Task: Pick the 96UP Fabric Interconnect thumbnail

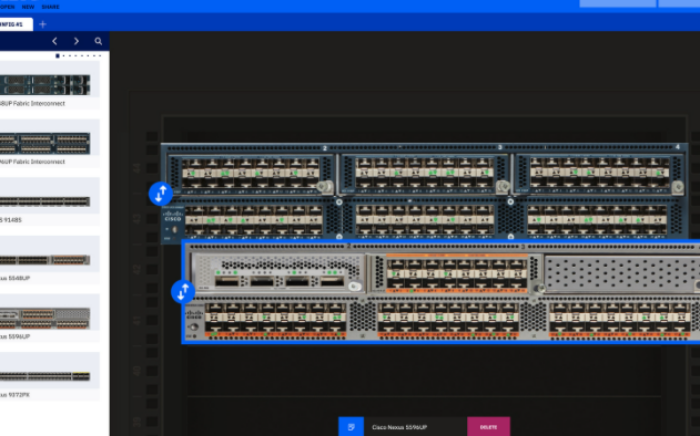Action: pos(45,143)
